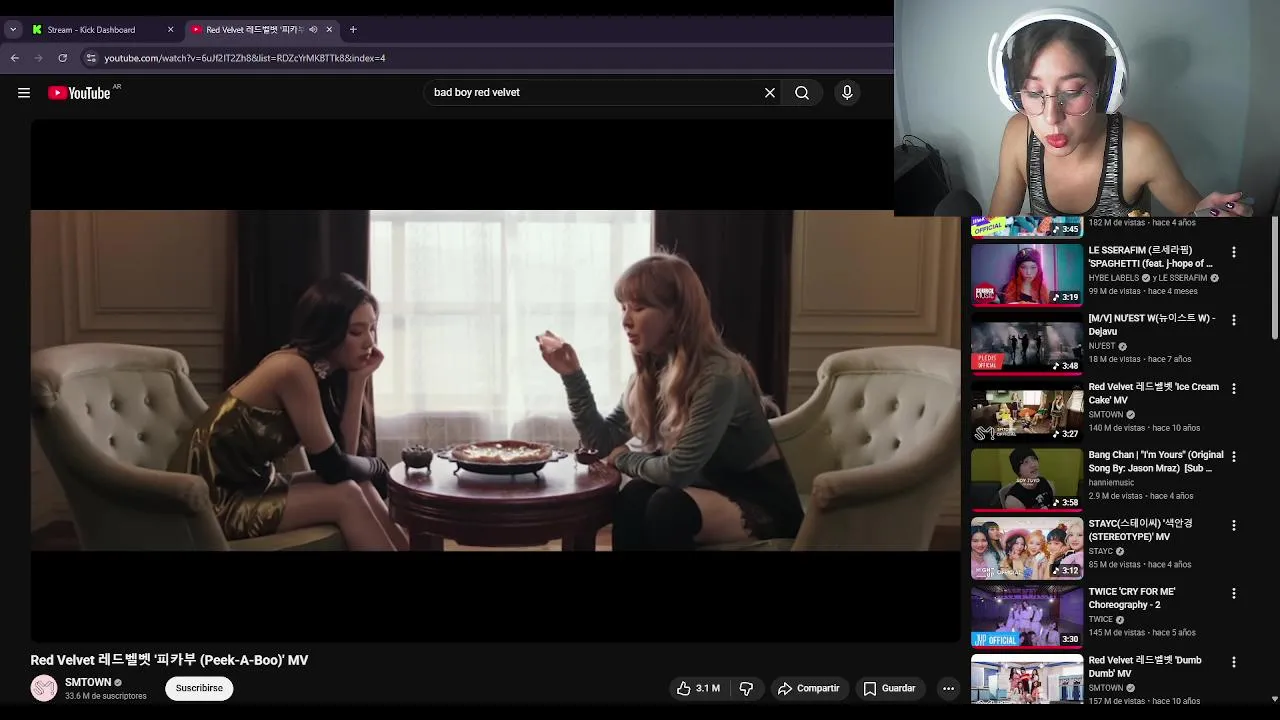Open options menu for LE SSERAFIM SPAGHETTI
1280x720 pixels.
click(1234, 252)
